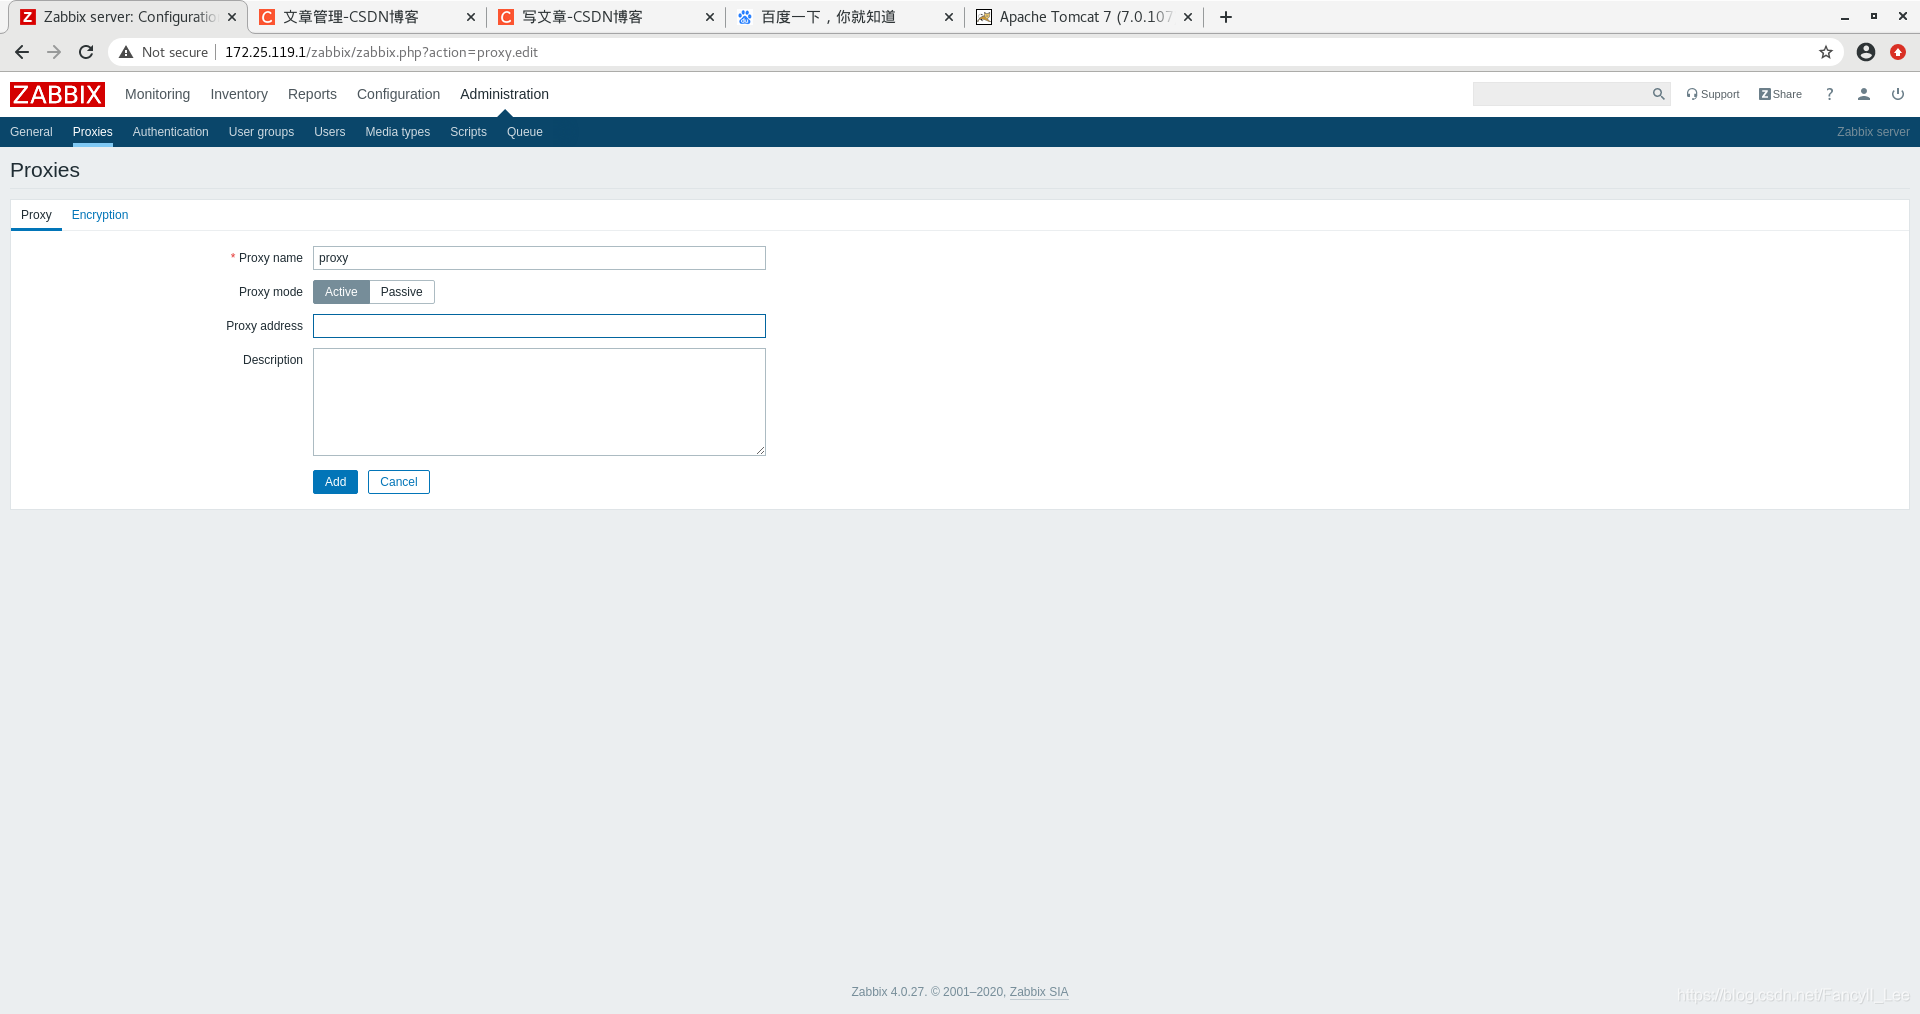
Task: Click the browser address bar URL
Action: 381,52
